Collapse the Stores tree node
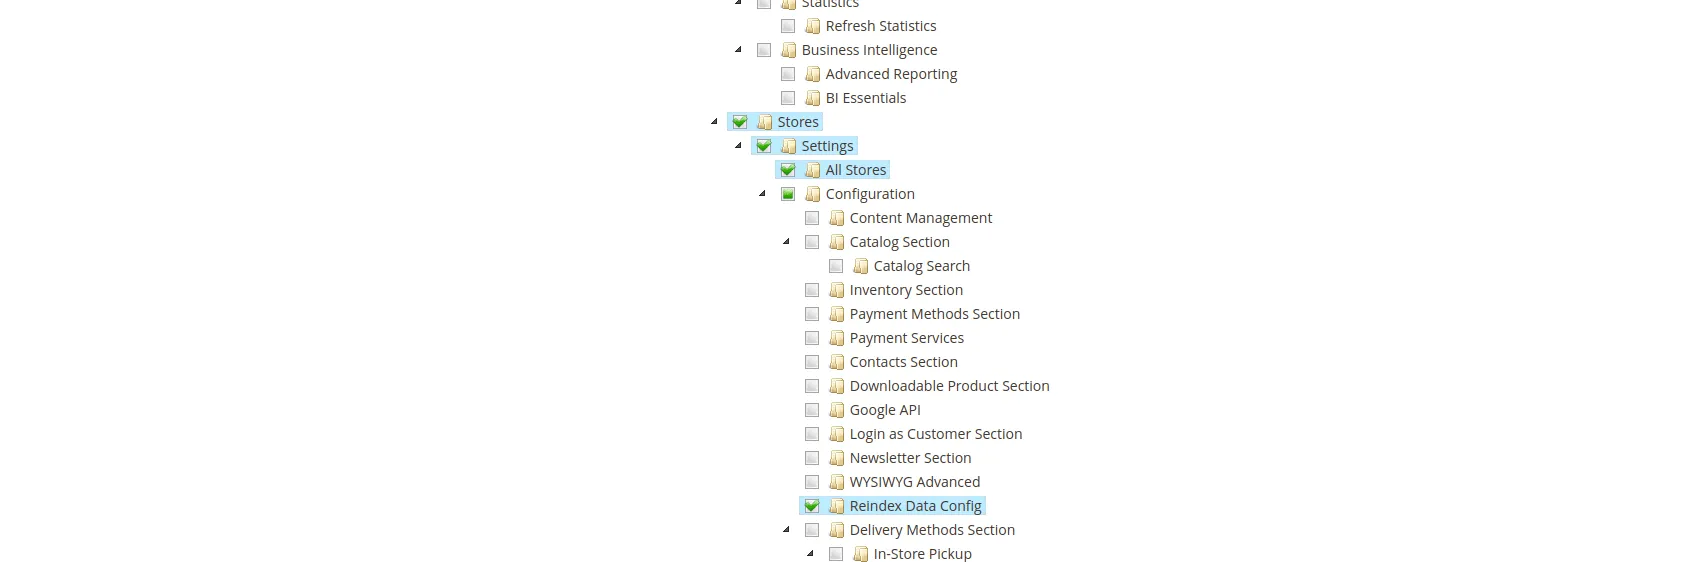The width and height of the screenshot is (1708, 562). pos(714,122)
